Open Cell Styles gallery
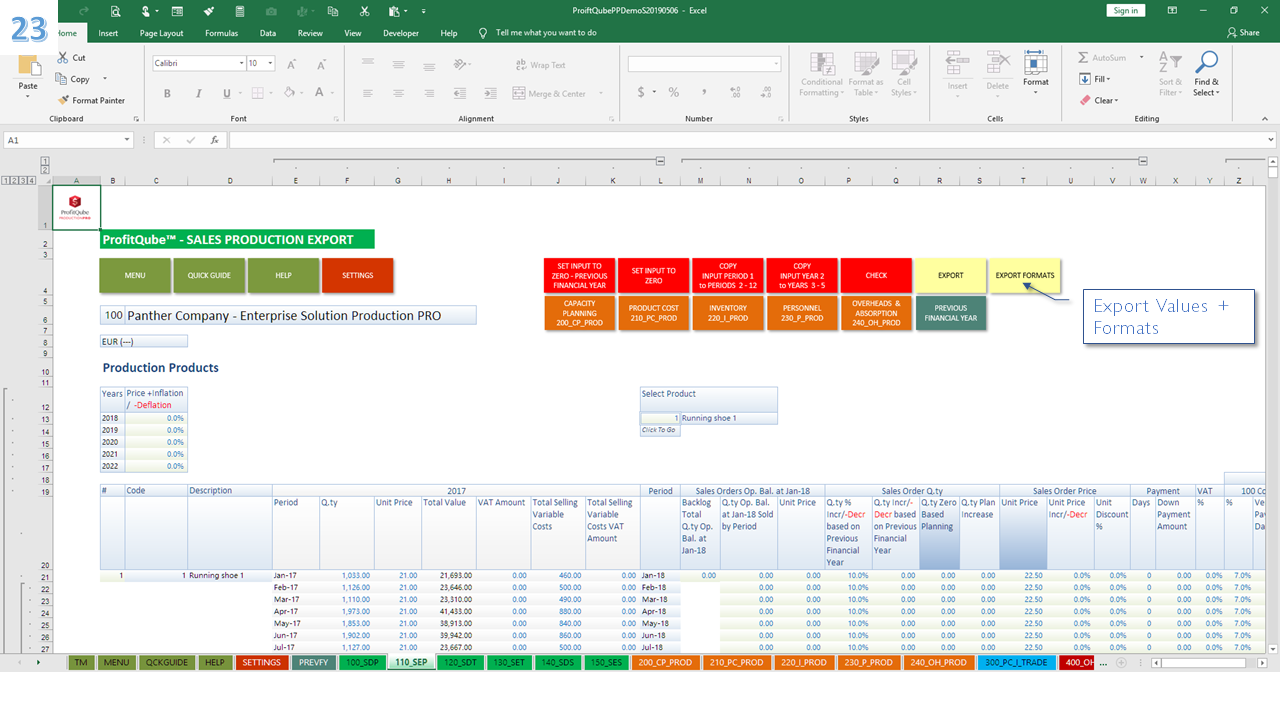The image size is (1280, 720). [903, 74]
